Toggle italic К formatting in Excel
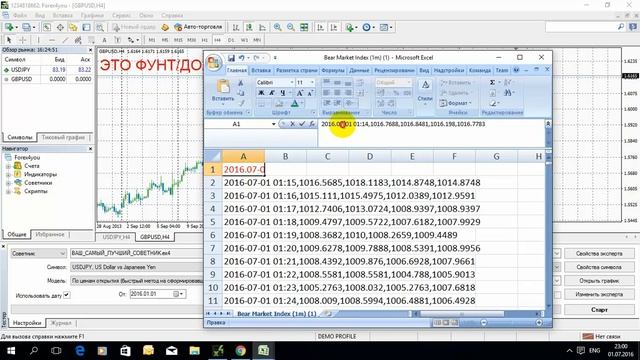 pos(271,93)
